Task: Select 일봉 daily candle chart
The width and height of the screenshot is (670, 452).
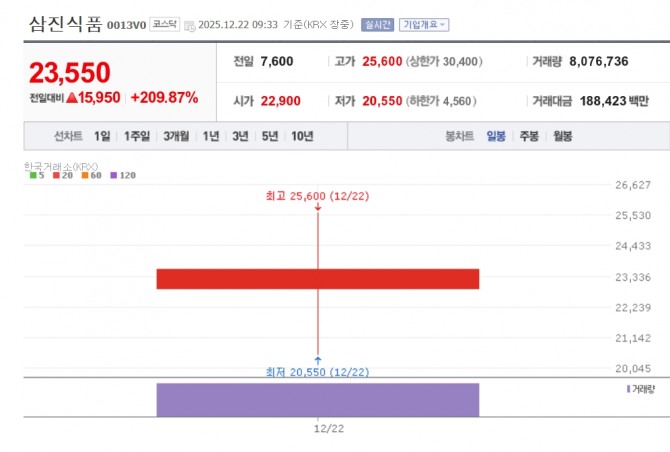Action: tap(497, 136)
